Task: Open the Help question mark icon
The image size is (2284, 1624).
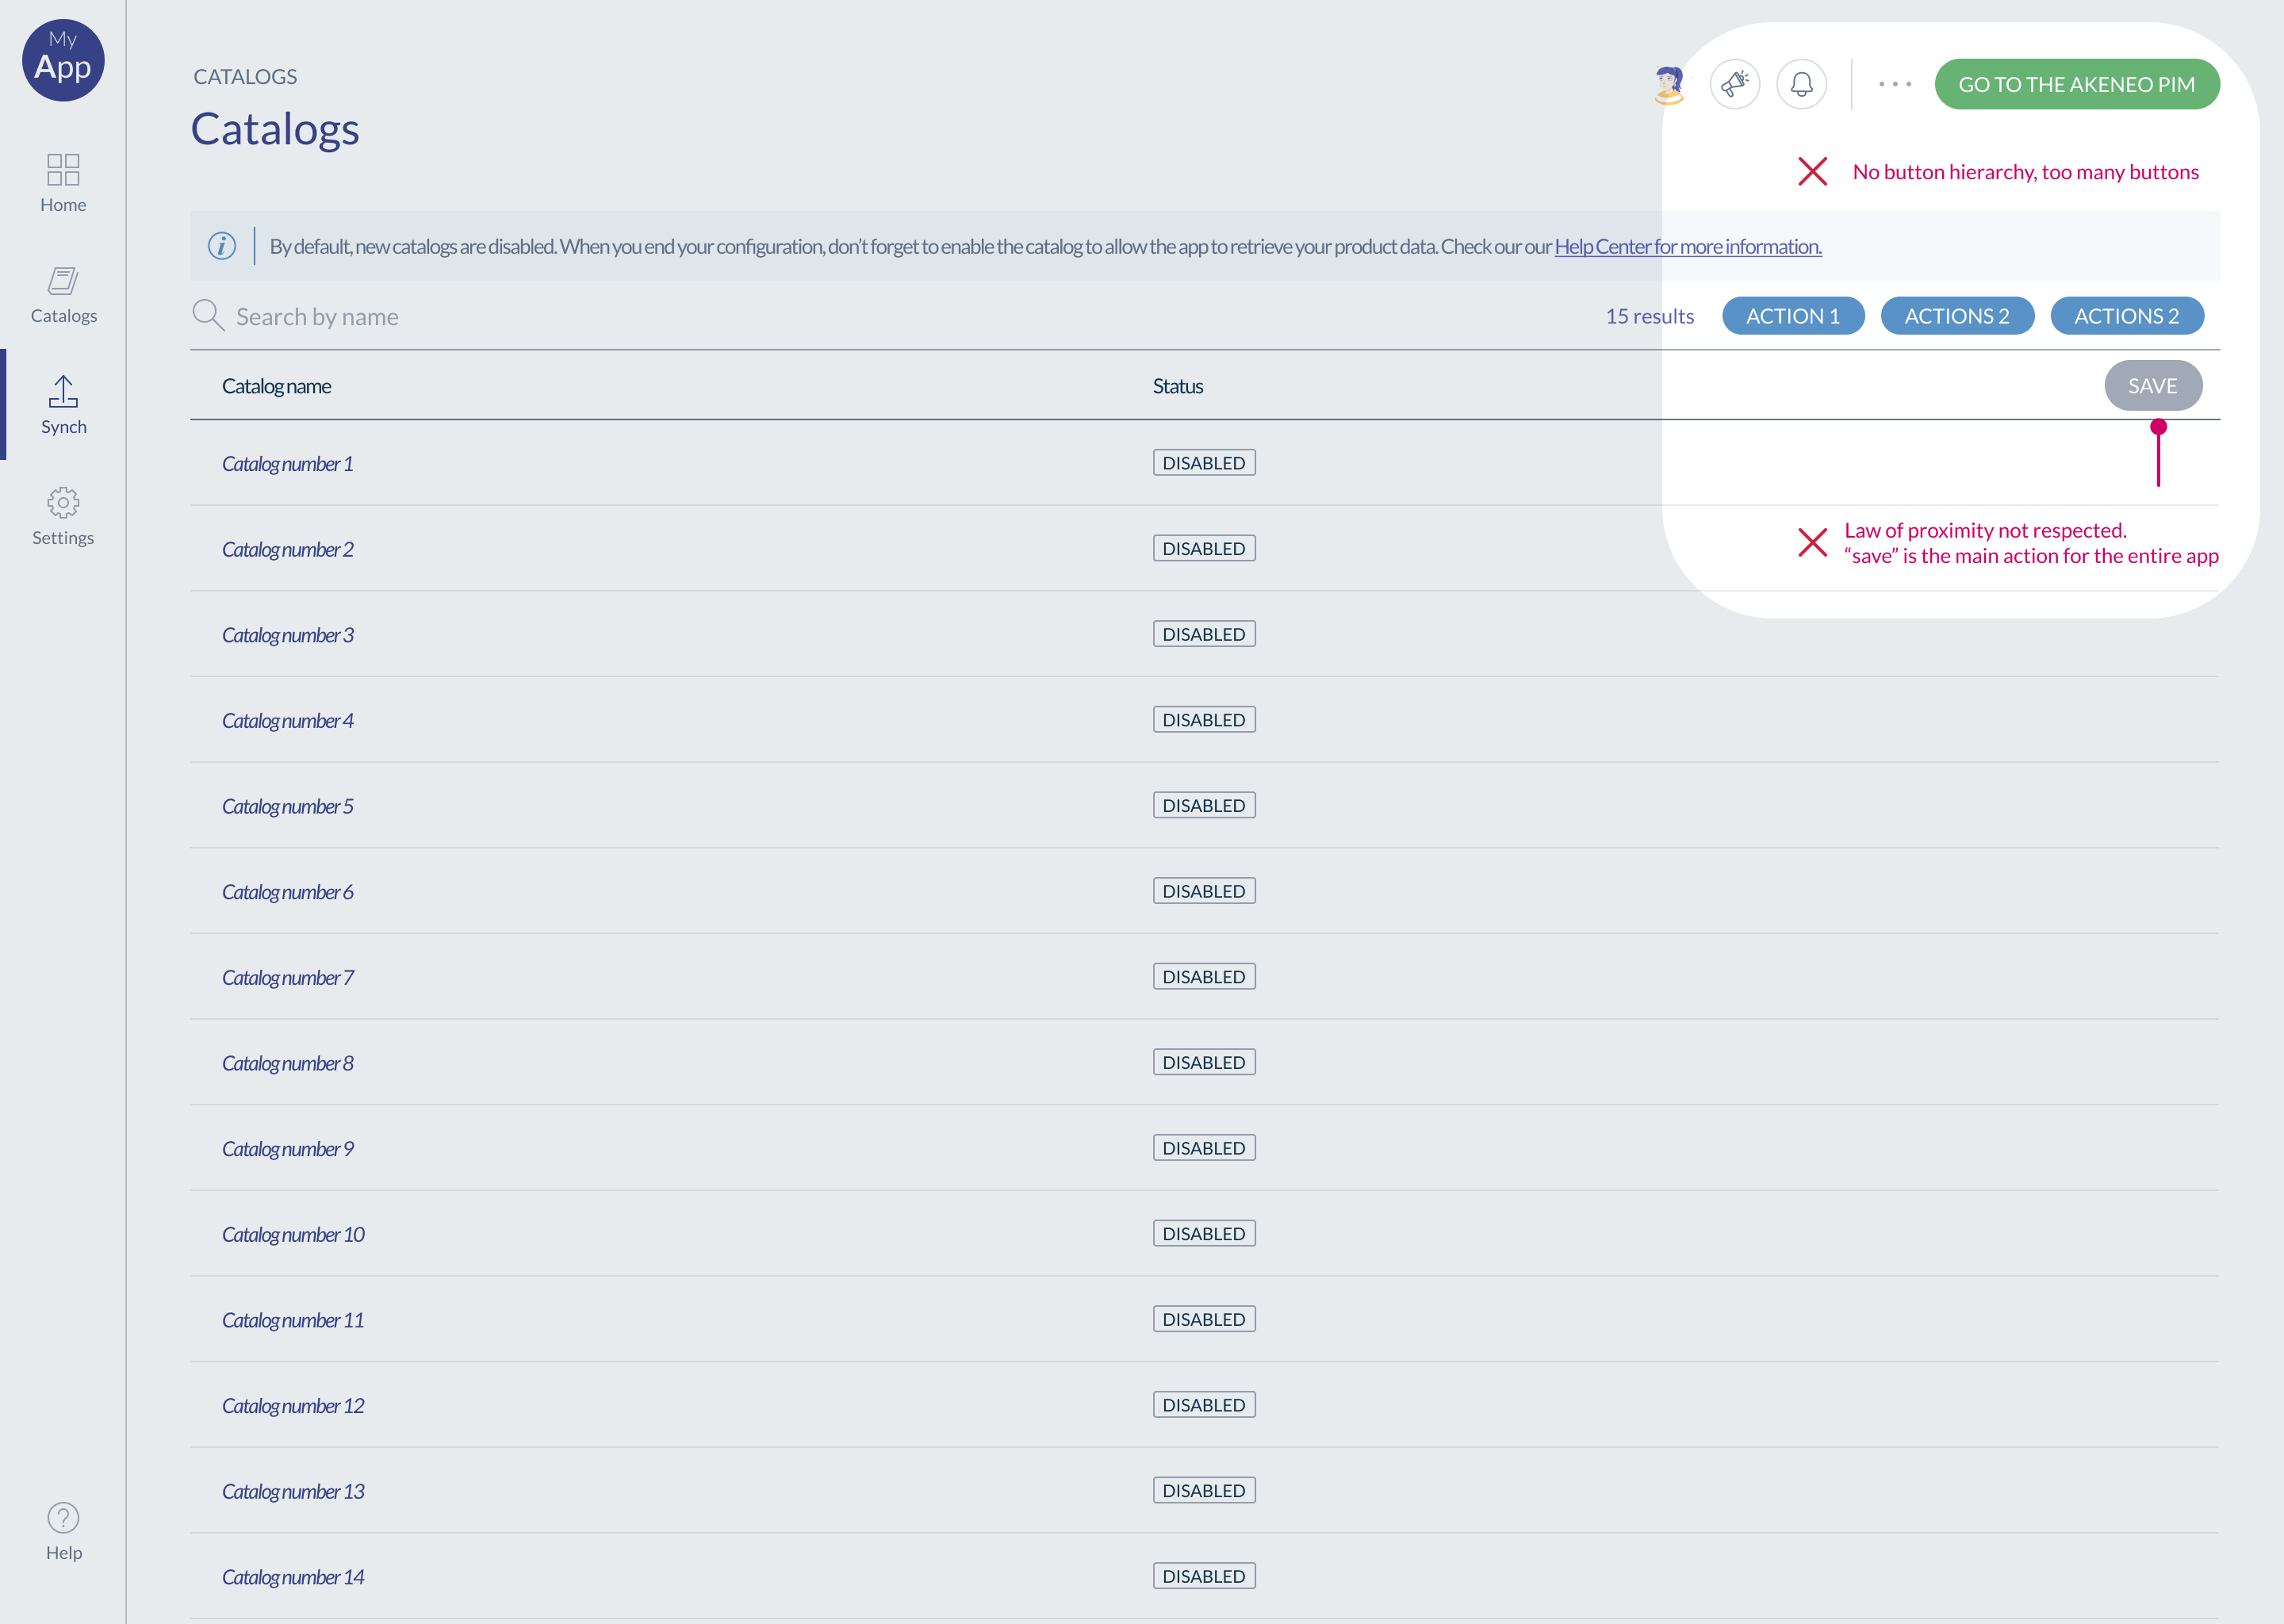Action: [x=63, y=1518]
